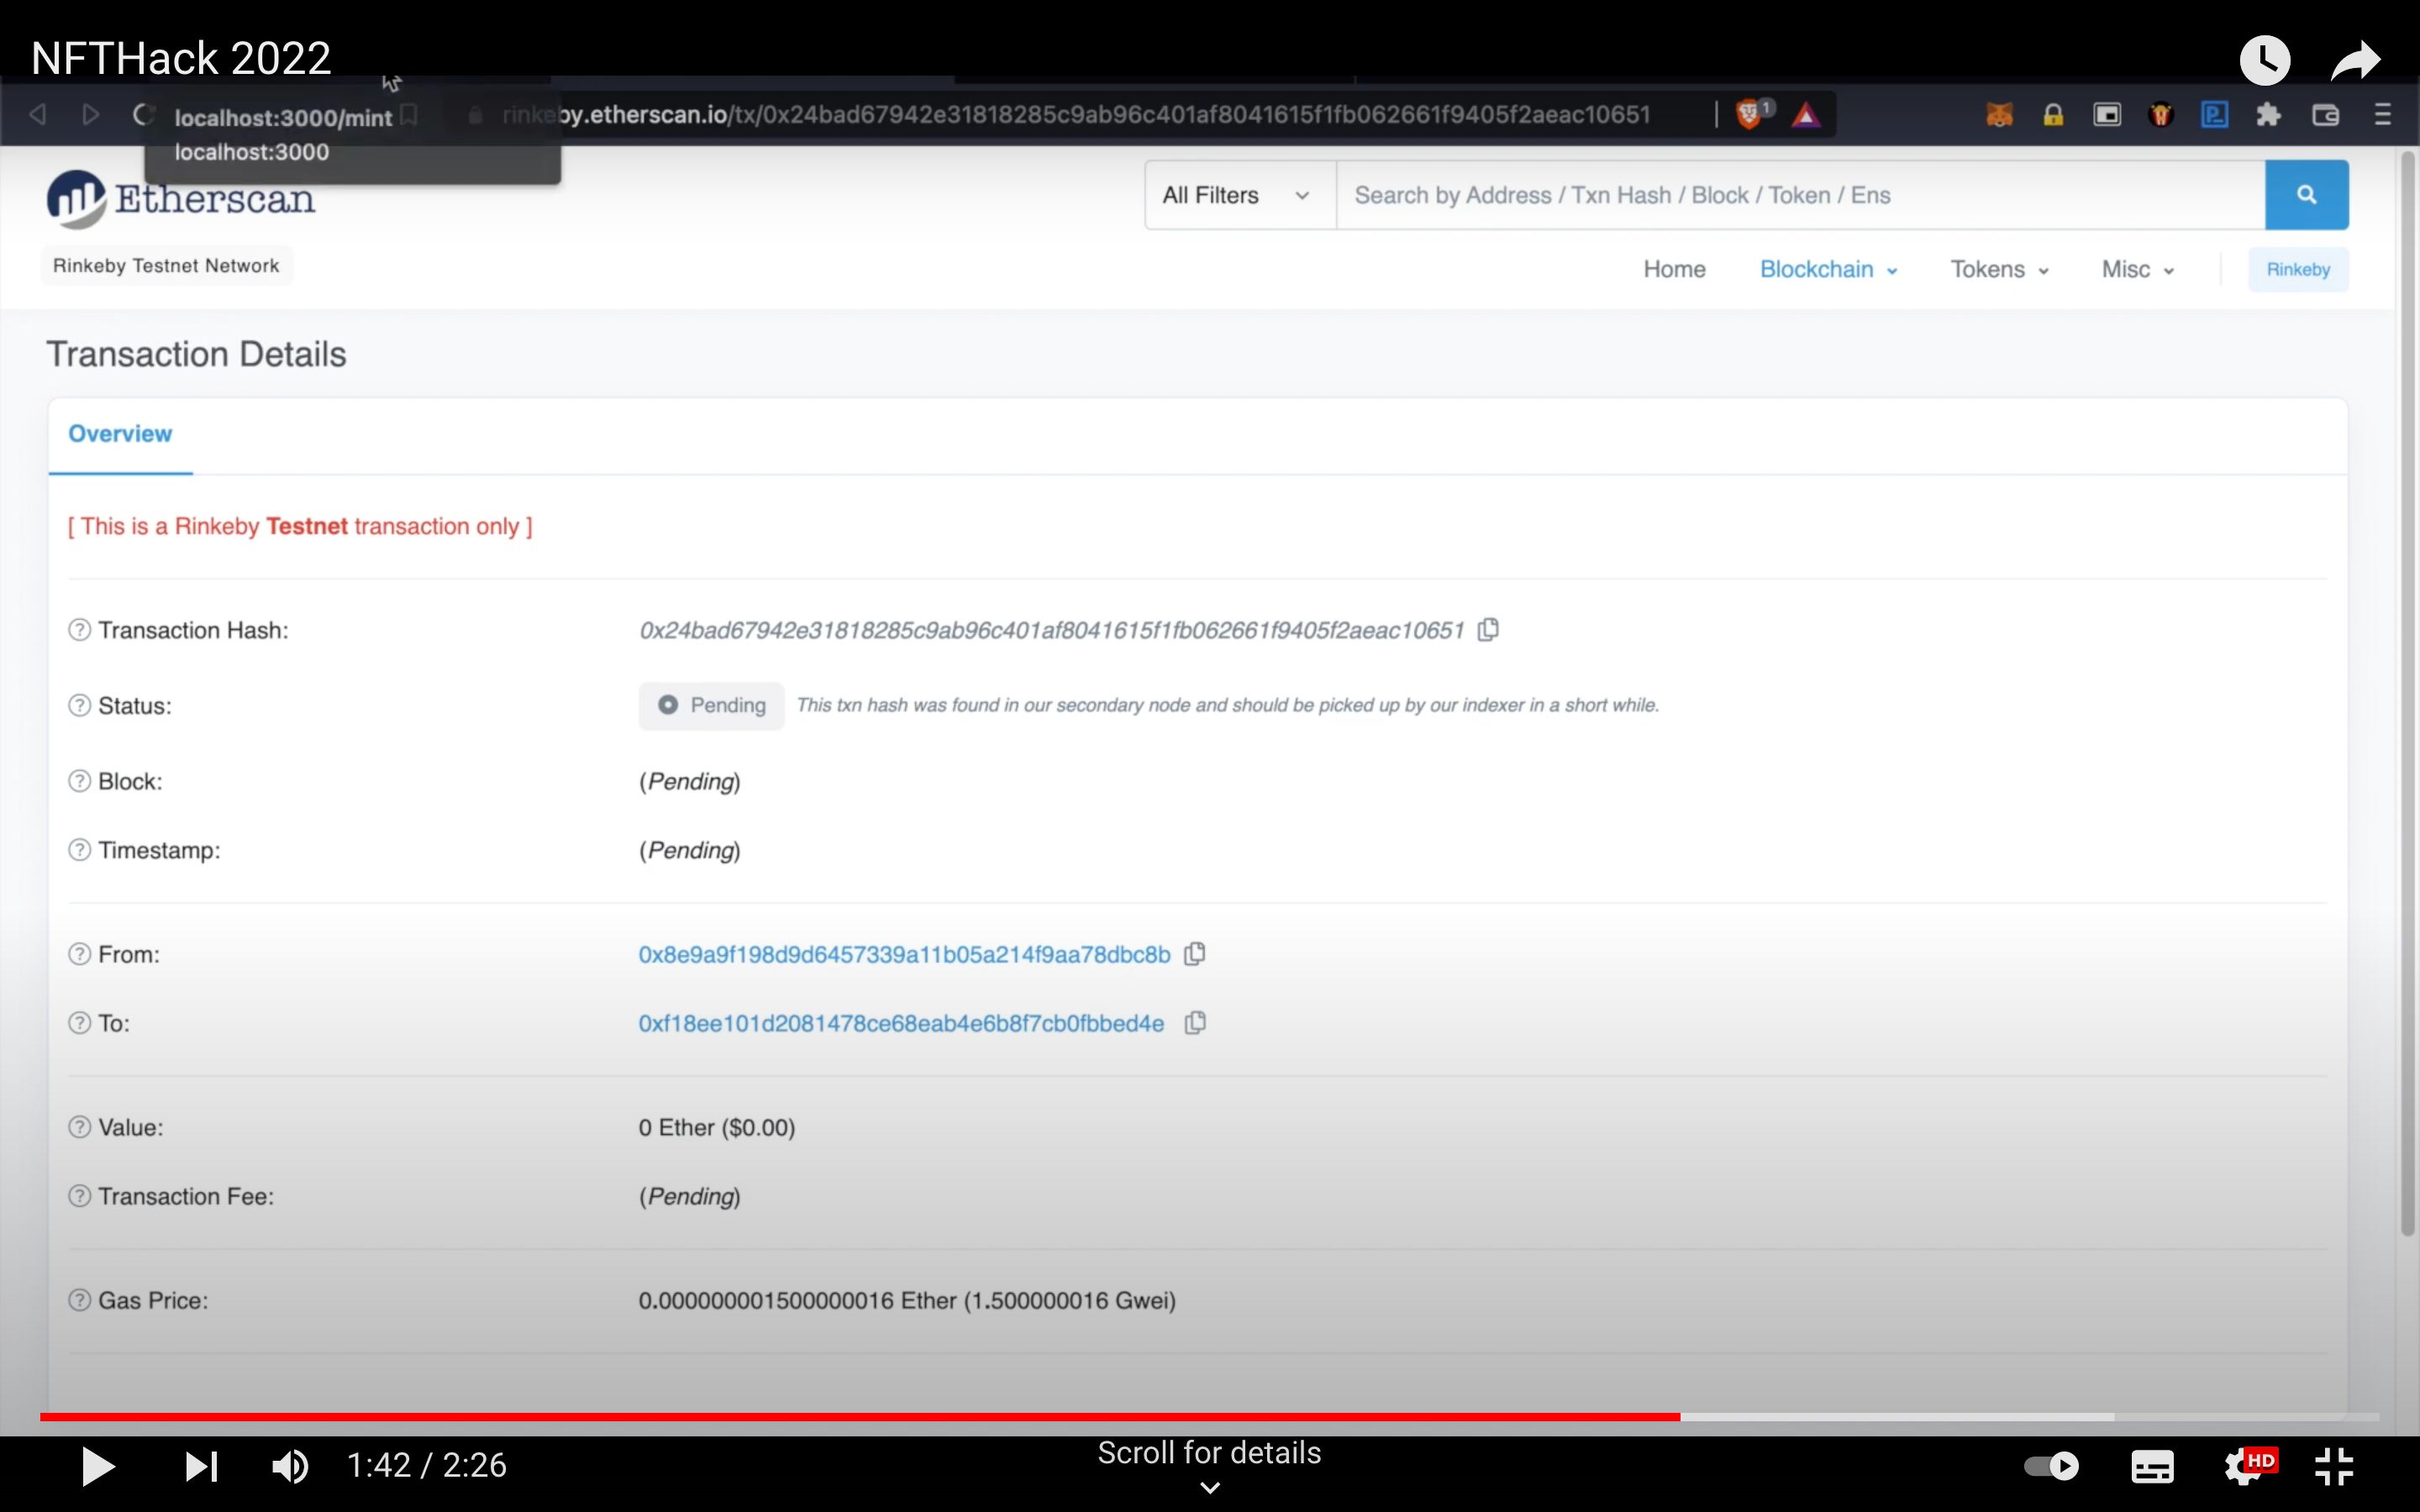
Task: Click help icon next to Value
Action: (x=79, y=1127)
